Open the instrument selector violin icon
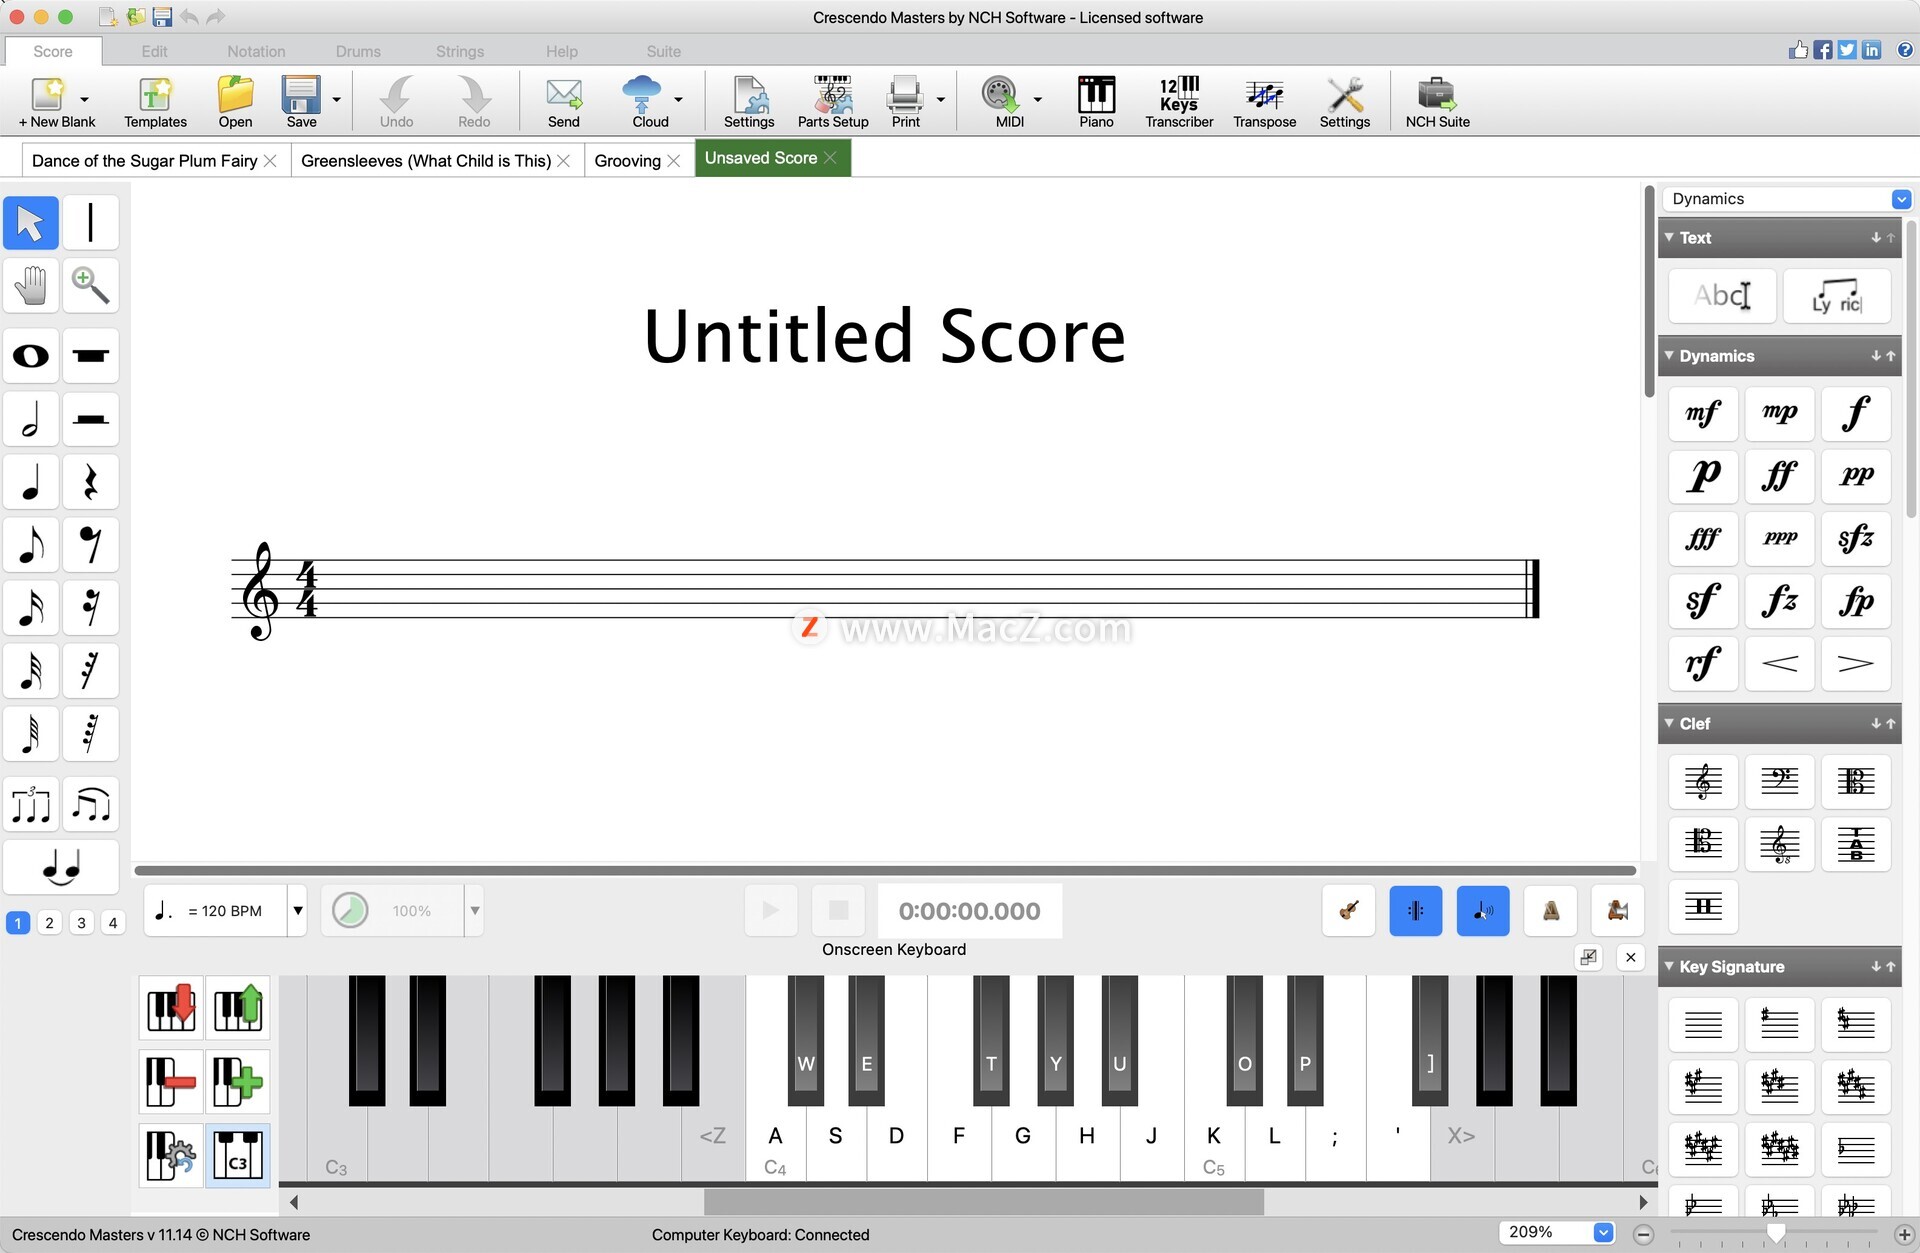The width and height of the screenshot is (1920, 1253). pyautogui.click(x=1348, y=911)
